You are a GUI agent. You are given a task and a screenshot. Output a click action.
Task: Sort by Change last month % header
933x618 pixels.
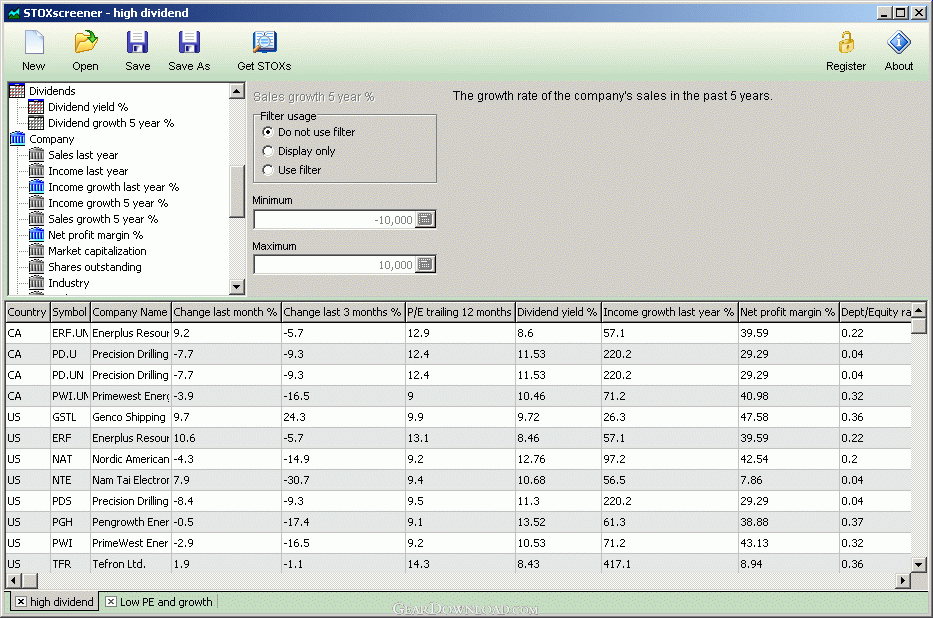[226, 312]
